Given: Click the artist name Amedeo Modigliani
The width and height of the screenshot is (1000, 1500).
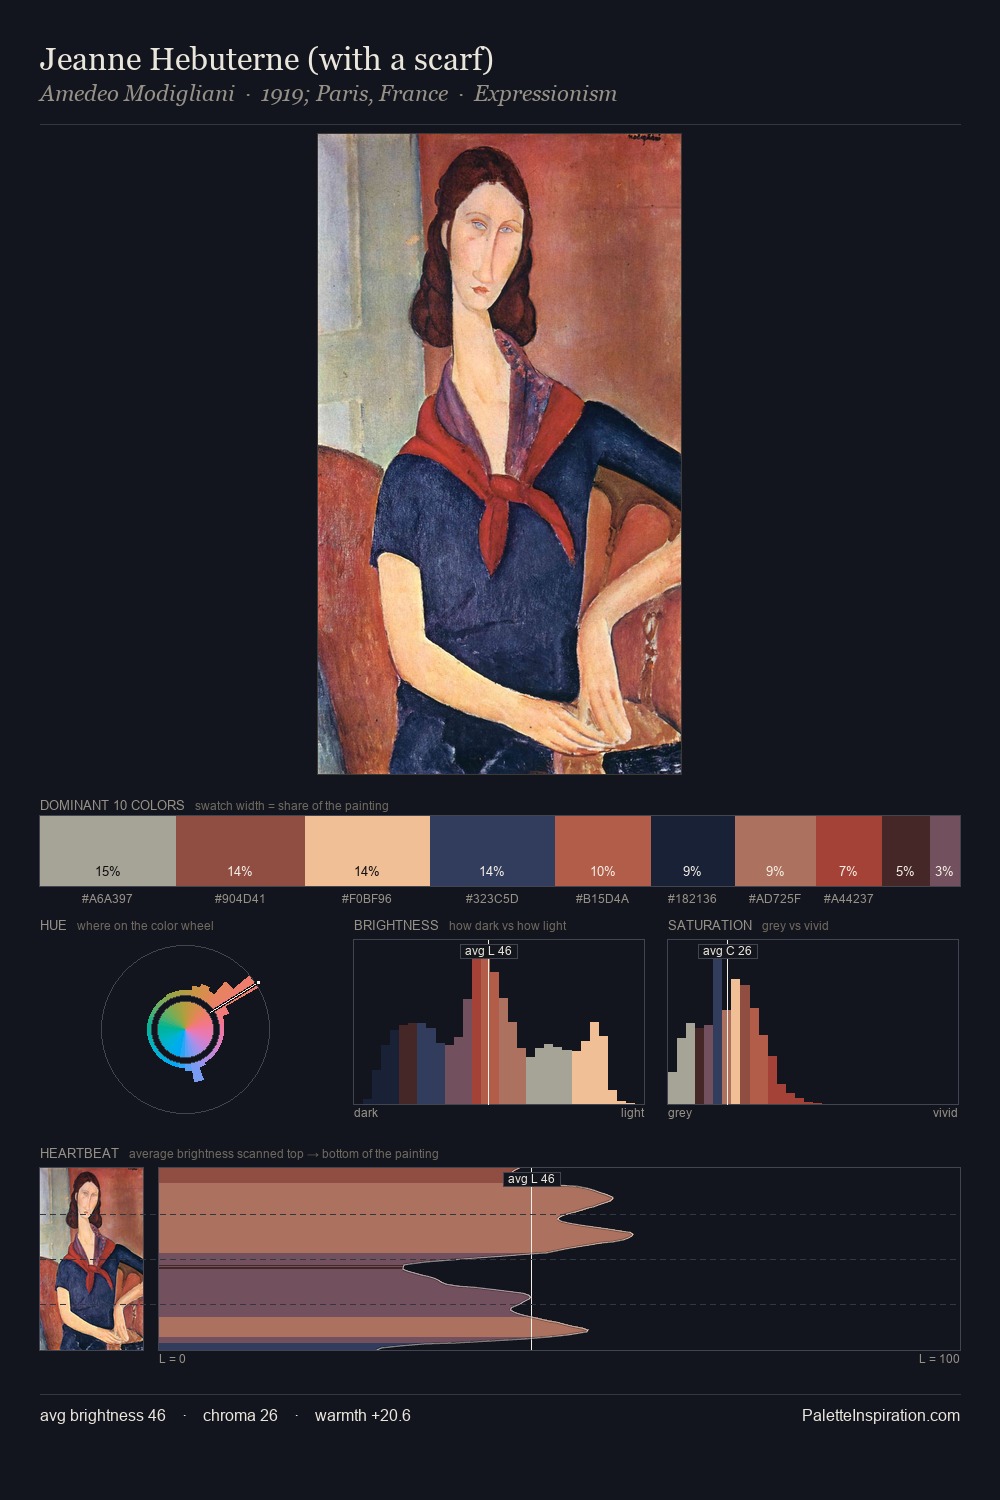Looking at the screenshot, I should (x=137, y=94).
